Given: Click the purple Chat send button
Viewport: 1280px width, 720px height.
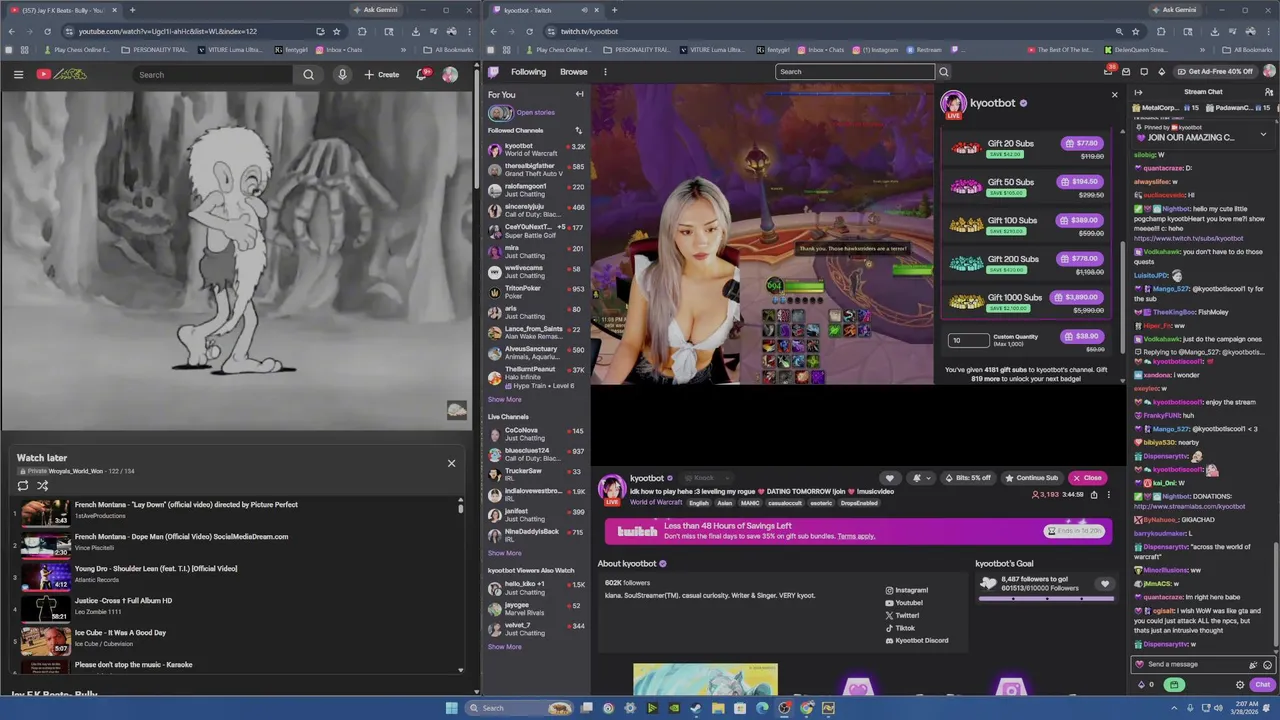Looking at the screenshot, I should click(1262, 685).
